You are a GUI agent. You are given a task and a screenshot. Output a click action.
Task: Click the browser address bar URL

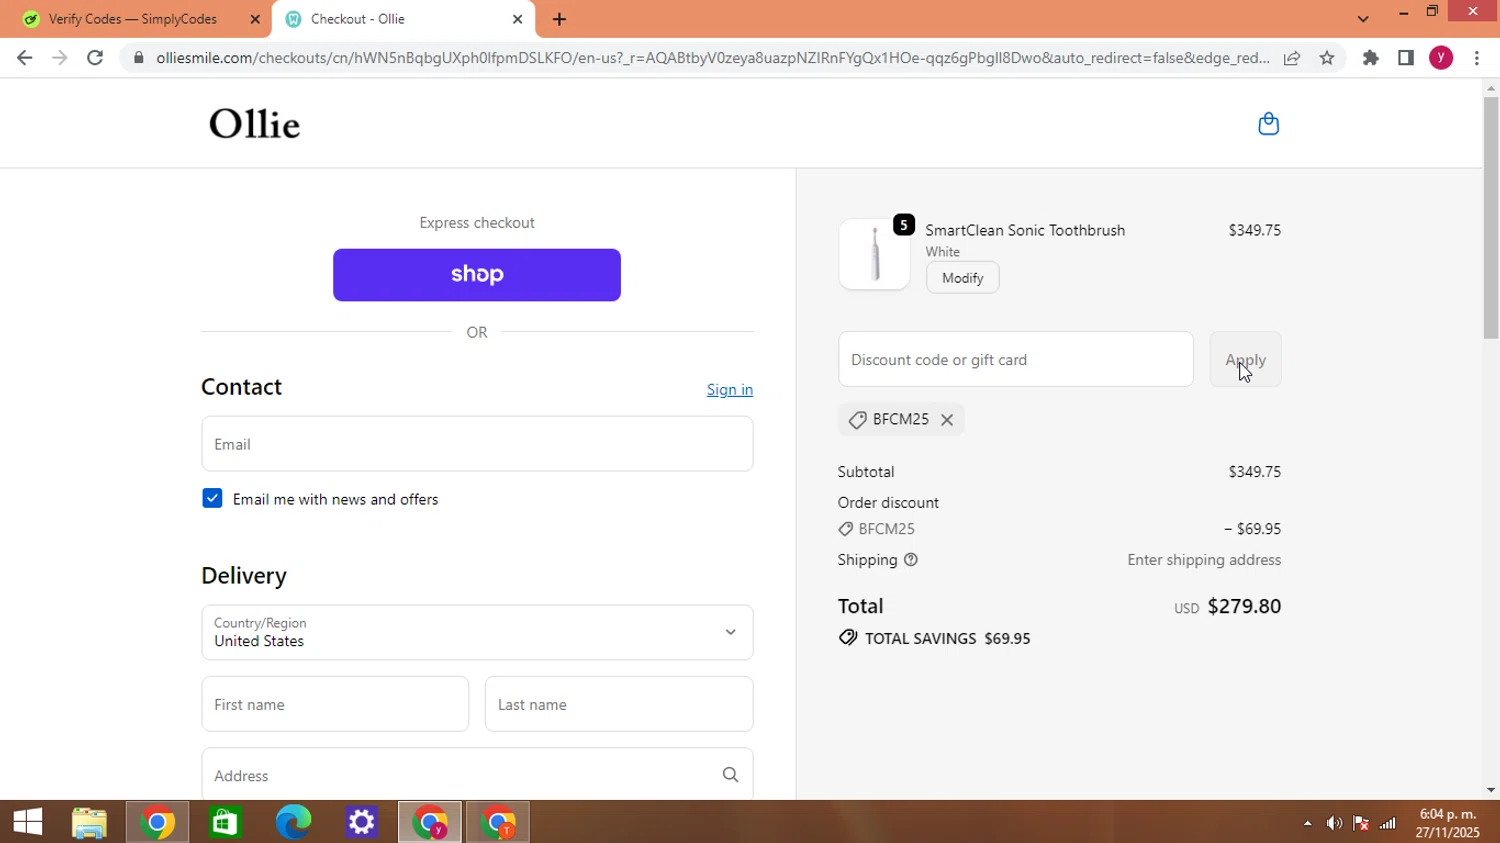point(713,58)
